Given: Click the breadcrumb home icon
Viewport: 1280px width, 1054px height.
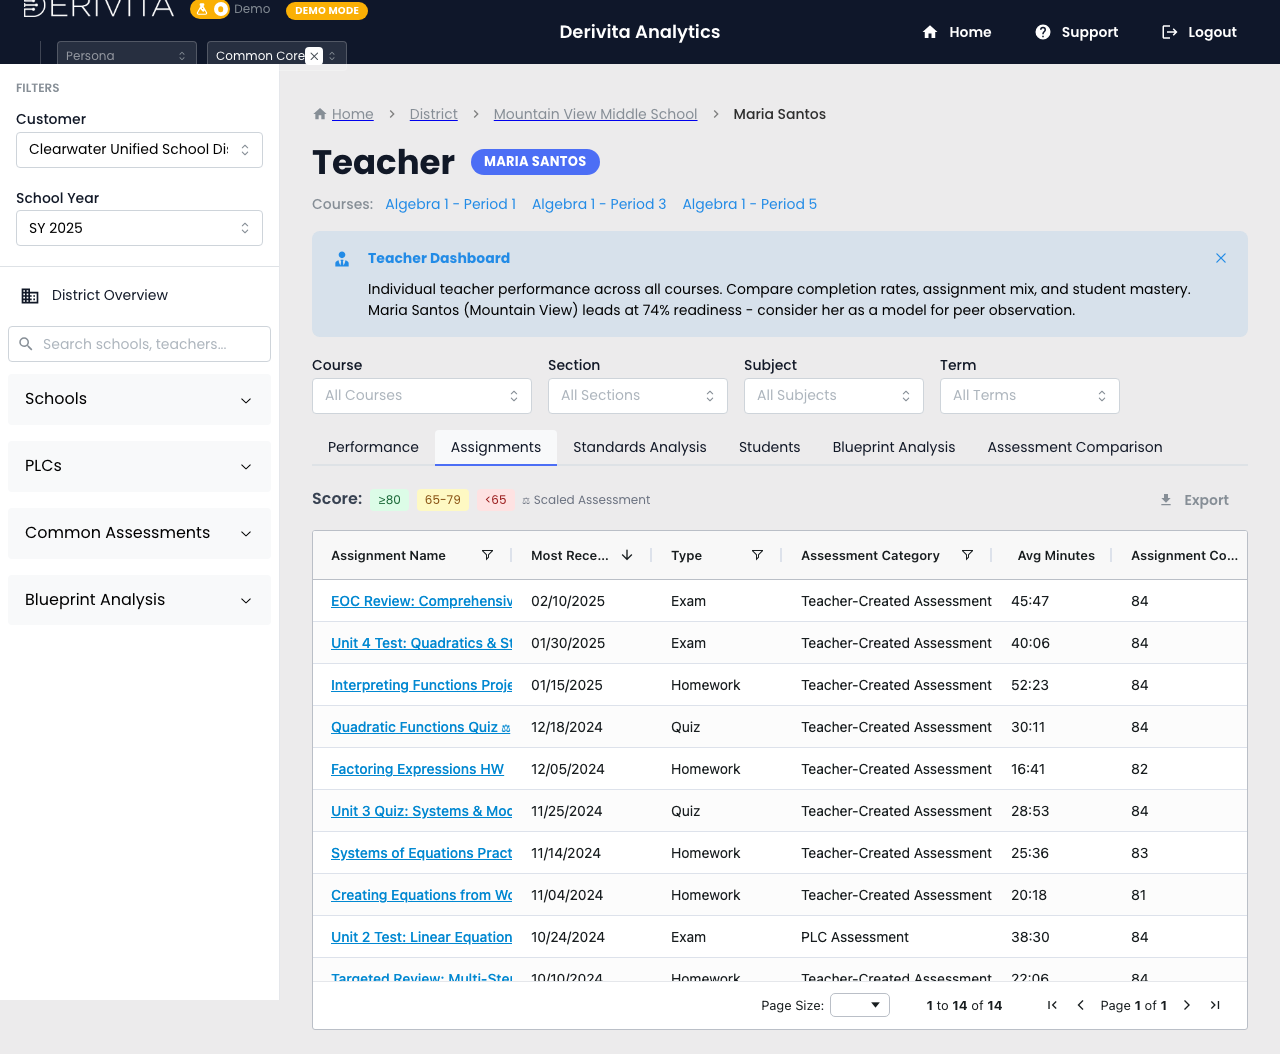Looking at the screenshot, I should coord(320,114).
